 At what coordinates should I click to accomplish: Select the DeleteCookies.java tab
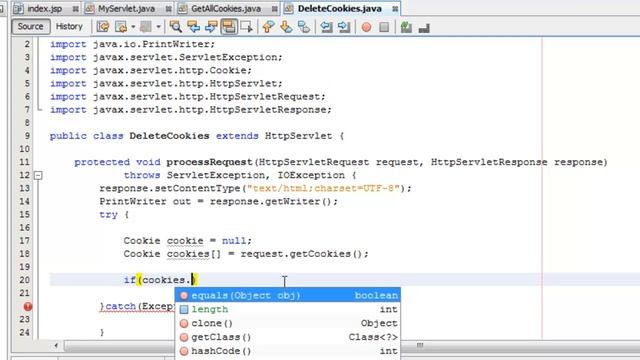tap(340, 9)
